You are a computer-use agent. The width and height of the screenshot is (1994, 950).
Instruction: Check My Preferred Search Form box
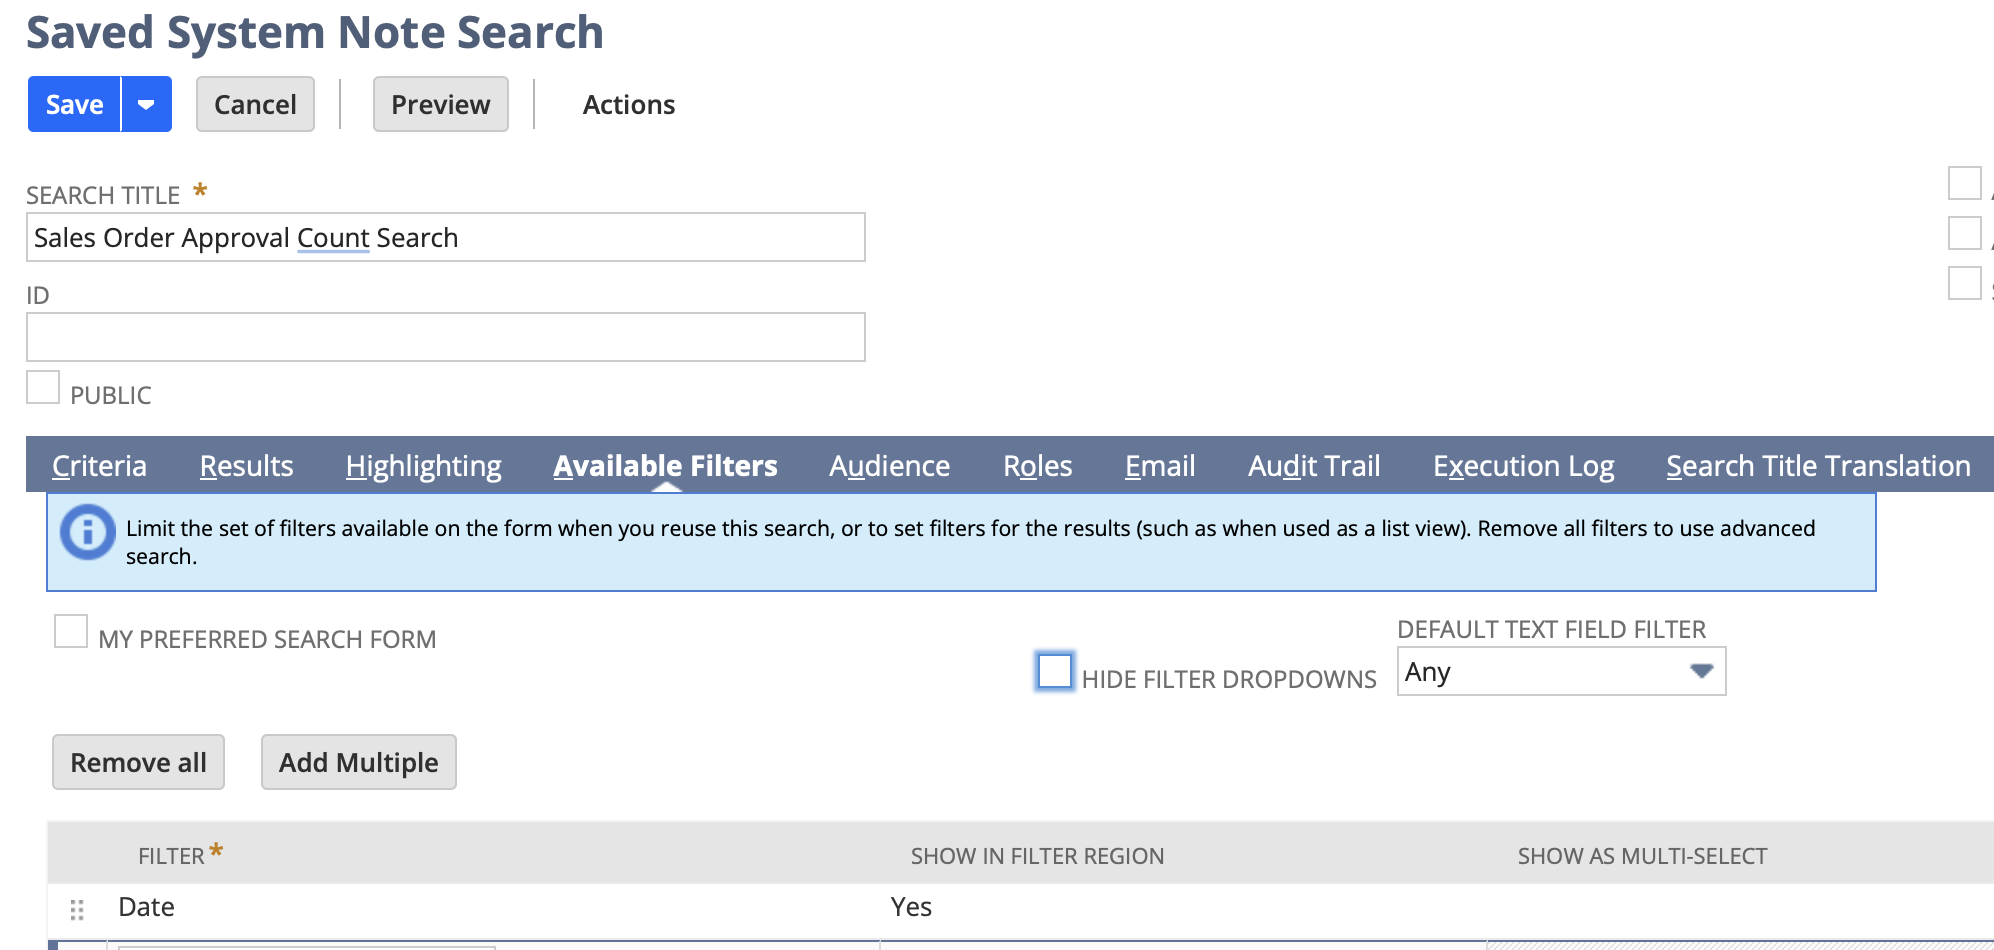pos(71,632)
